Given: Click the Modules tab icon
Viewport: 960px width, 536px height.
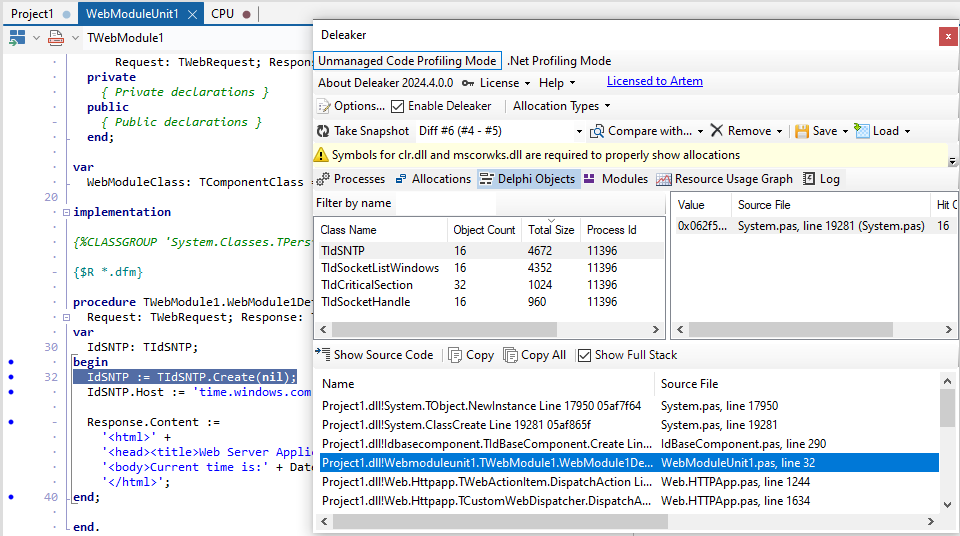Looking at the screenshot, I should 589,179.
